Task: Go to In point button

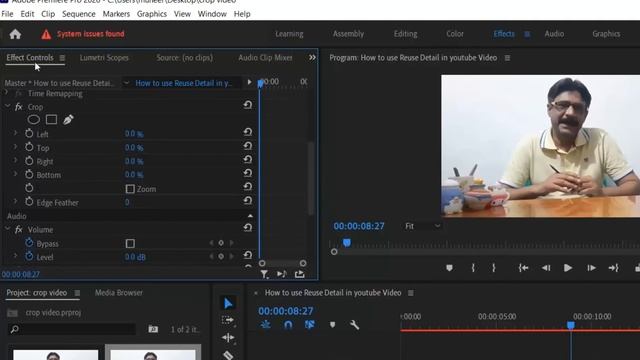Action: pyautogui.click(x=524, y=268)
